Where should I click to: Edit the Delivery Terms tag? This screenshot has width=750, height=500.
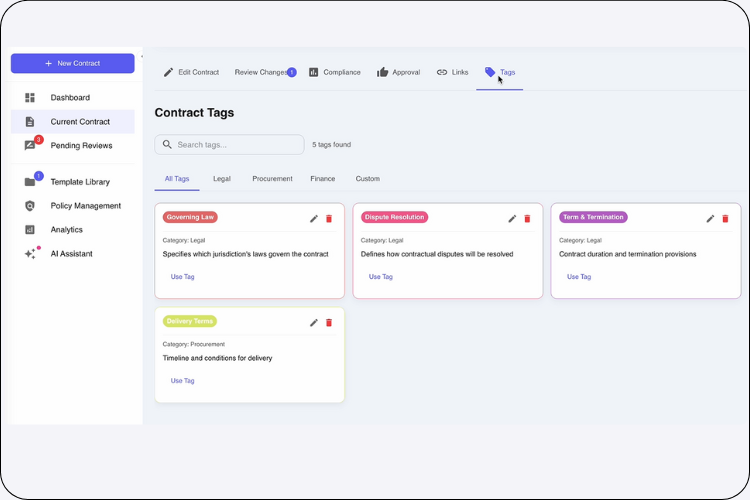tap(314, 322)
